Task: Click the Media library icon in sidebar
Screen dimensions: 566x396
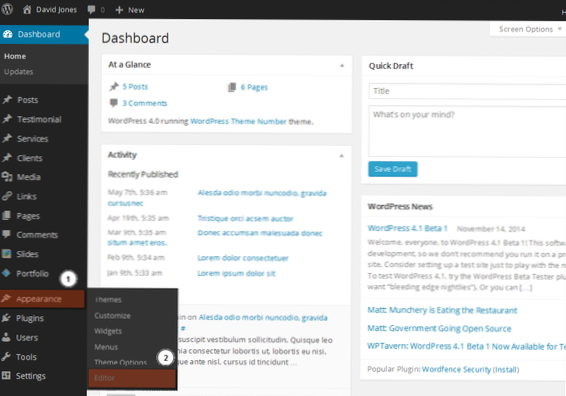Action: tap(7, 177)
